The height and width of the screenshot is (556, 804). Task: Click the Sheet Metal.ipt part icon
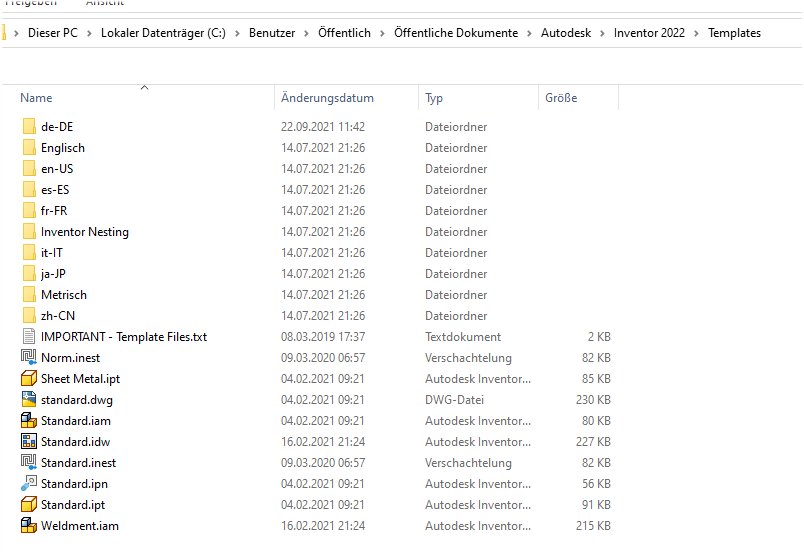point(29,379)
